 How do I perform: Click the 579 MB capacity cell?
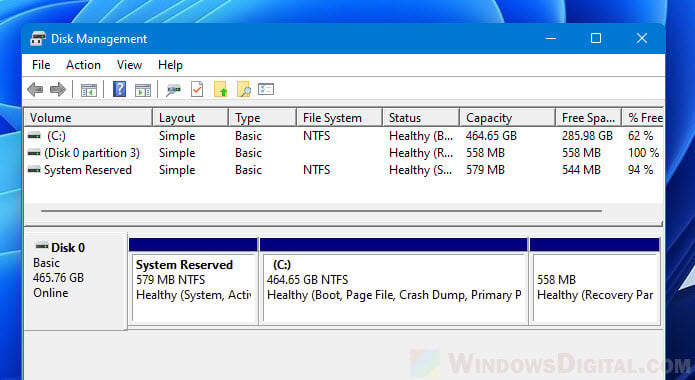pyautogui.click(x=485, y=170)
